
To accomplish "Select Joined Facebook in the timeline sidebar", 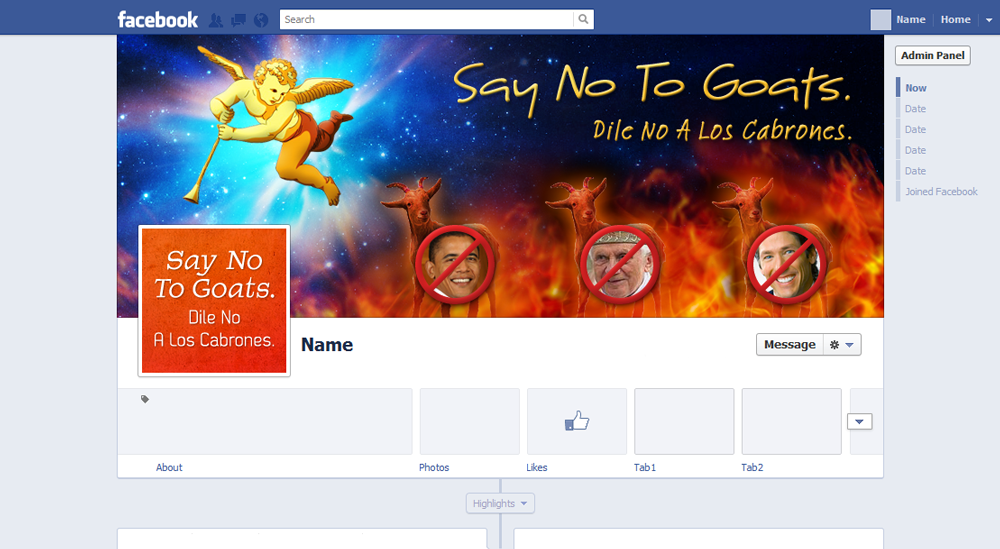I will click(x=941, y=191).
